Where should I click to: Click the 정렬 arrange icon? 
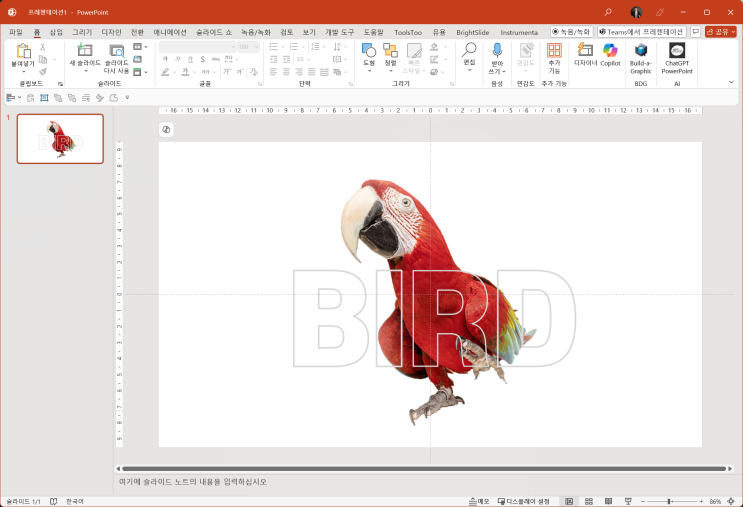tap(390, 50)
